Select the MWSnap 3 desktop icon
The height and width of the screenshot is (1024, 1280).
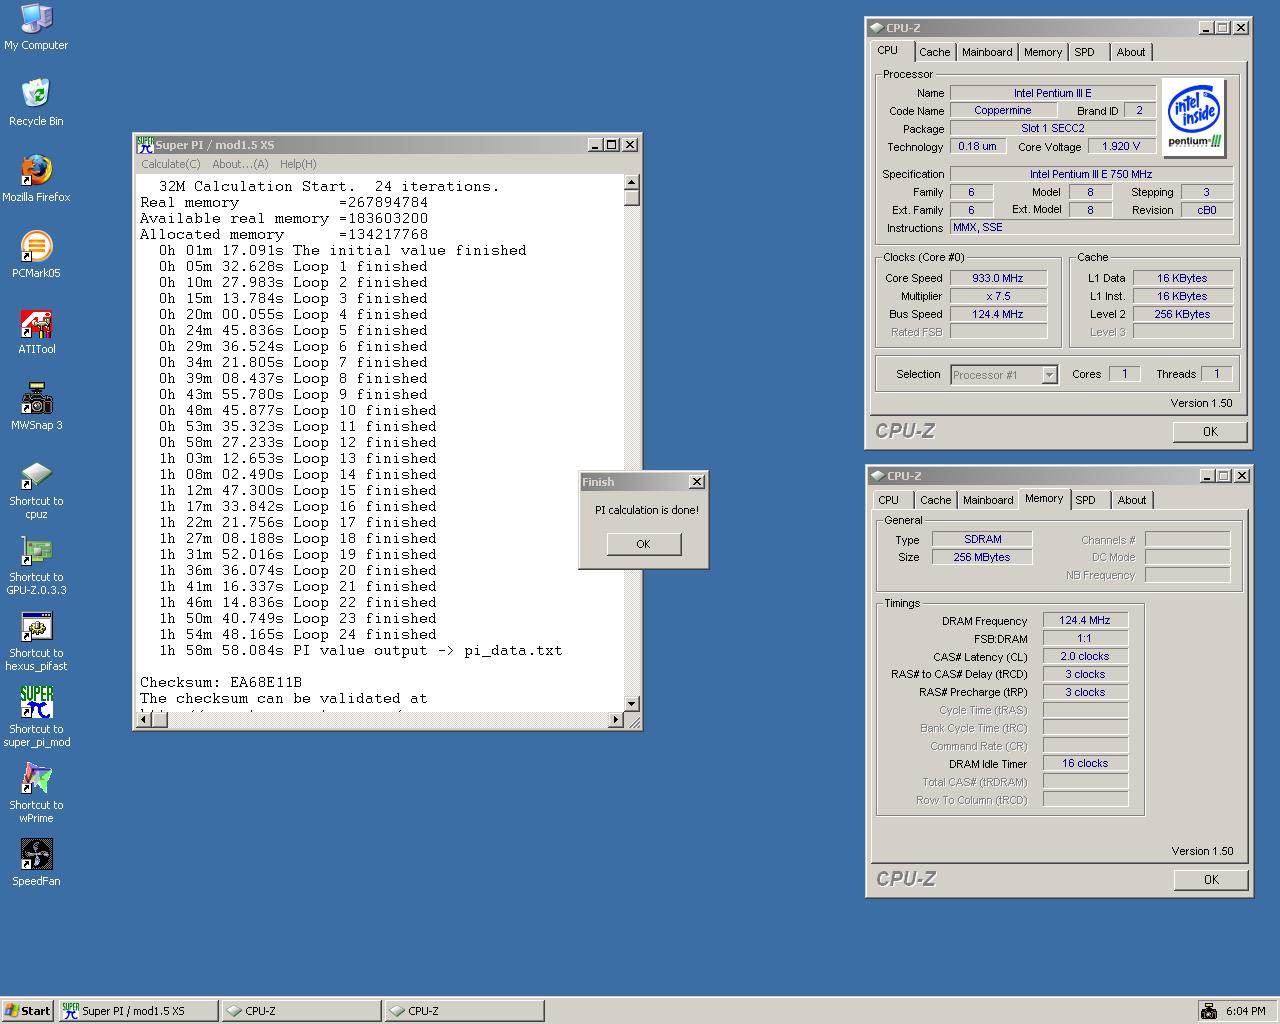click(36, 406)
